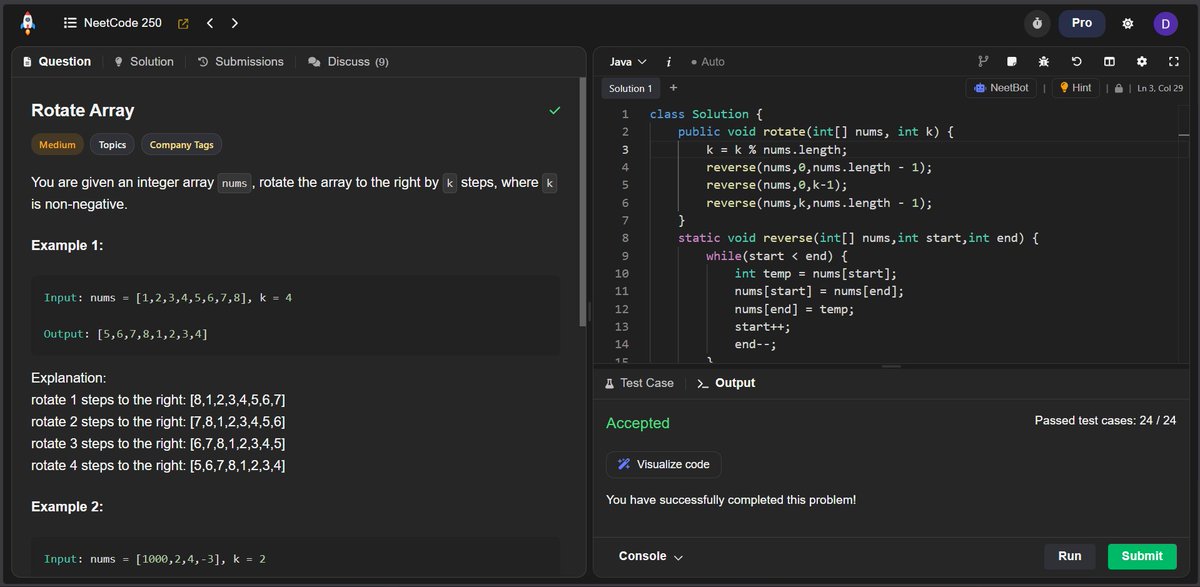Open the Java language dropdown
The width and height of the screenshot is (1200, 587).
click(628, 62)
